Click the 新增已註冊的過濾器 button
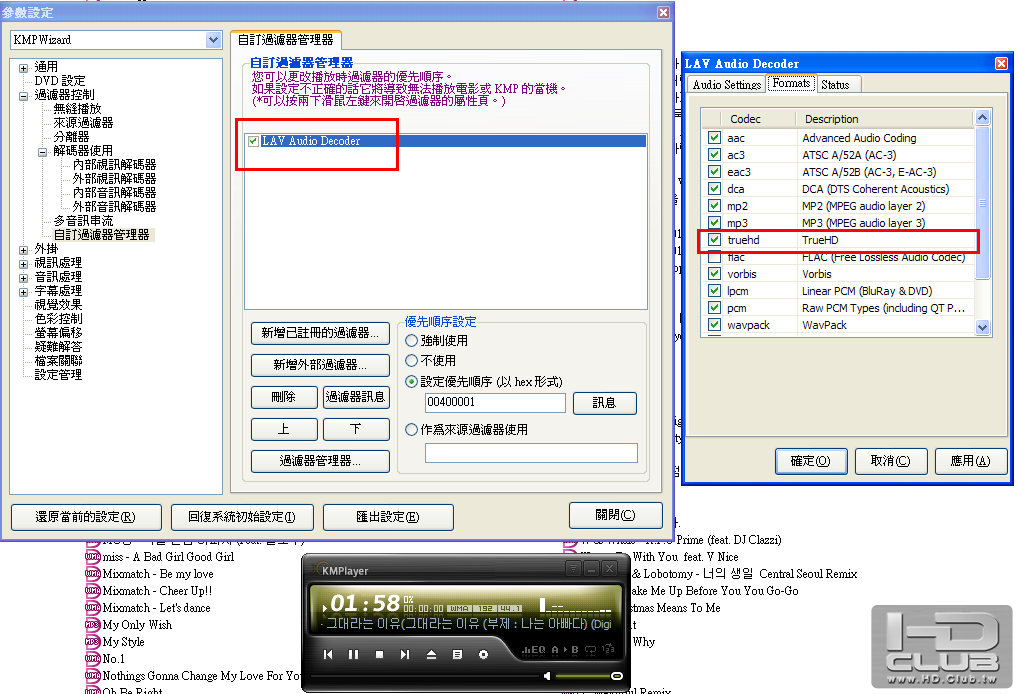This screenshot has width=1018, height=694. [x=320, y=333]
